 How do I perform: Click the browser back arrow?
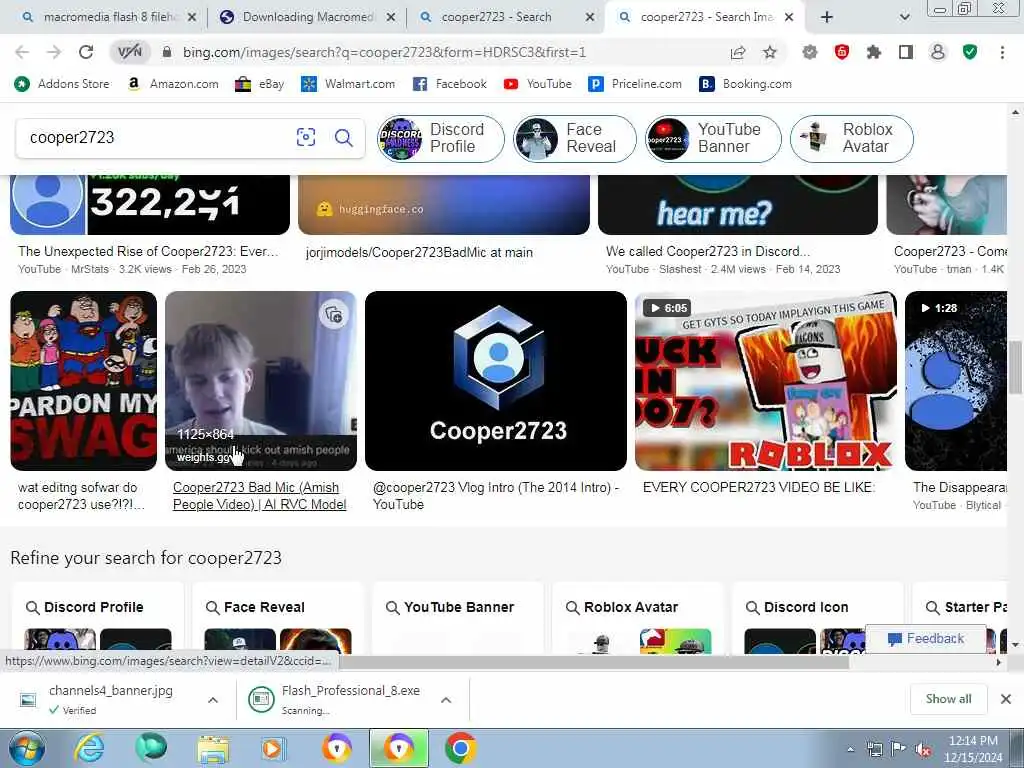[22, 52]
